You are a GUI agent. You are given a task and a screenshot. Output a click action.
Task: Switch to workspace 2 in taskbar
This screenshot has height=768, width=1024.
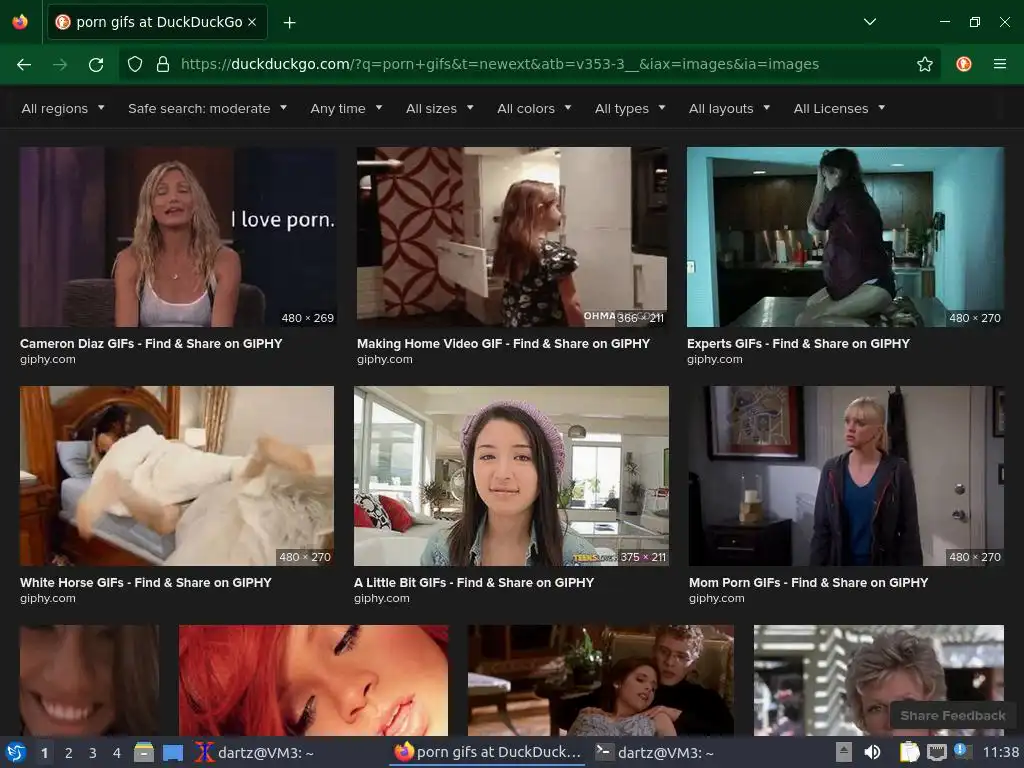pyautogui.click(x=69, y=753)
